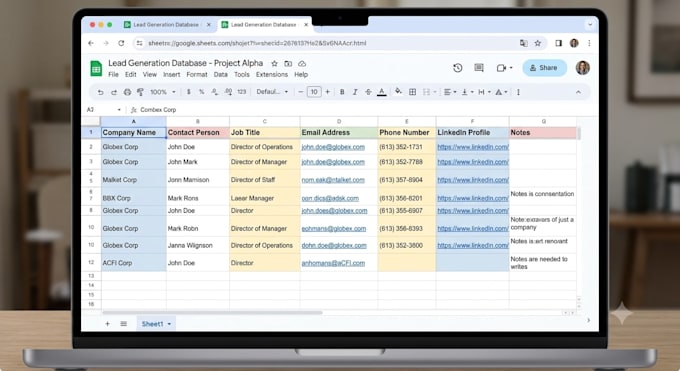680x371 pixels.
Task: Open the Insert menu
Action: coord(172,75)
